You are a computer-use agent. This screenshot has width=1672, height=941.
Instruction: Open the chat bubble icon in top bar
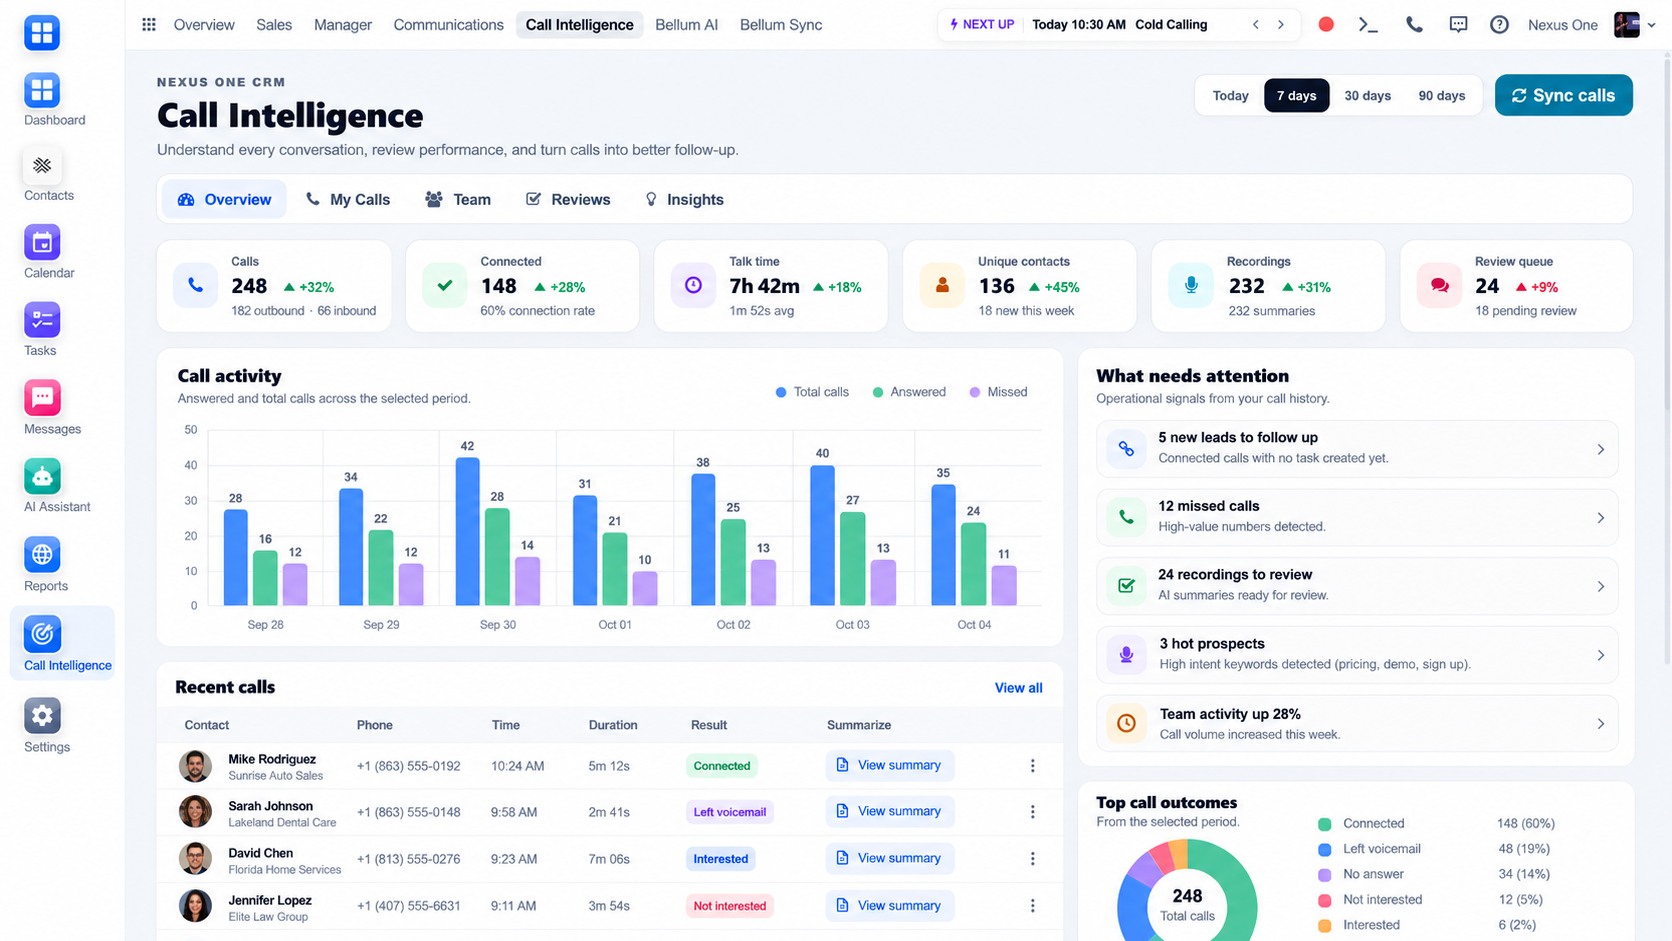point(1458,24)
